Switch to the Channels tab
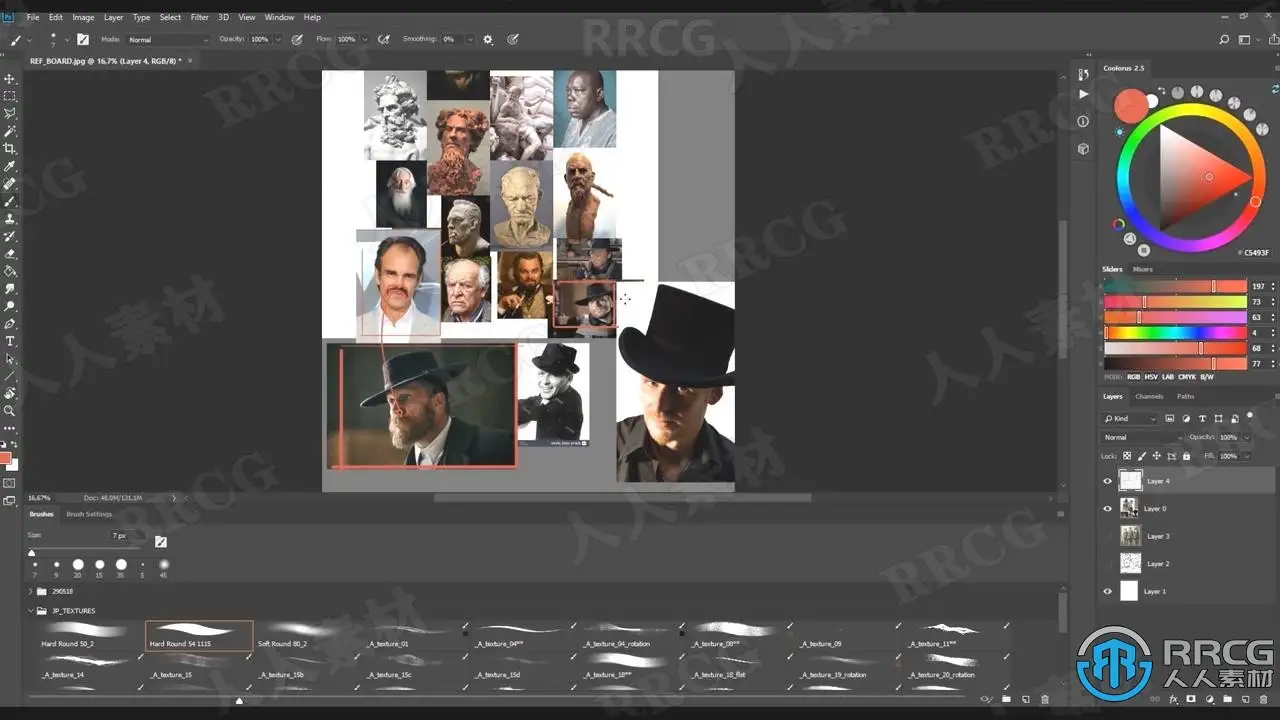 click(x=1149, y=396)
